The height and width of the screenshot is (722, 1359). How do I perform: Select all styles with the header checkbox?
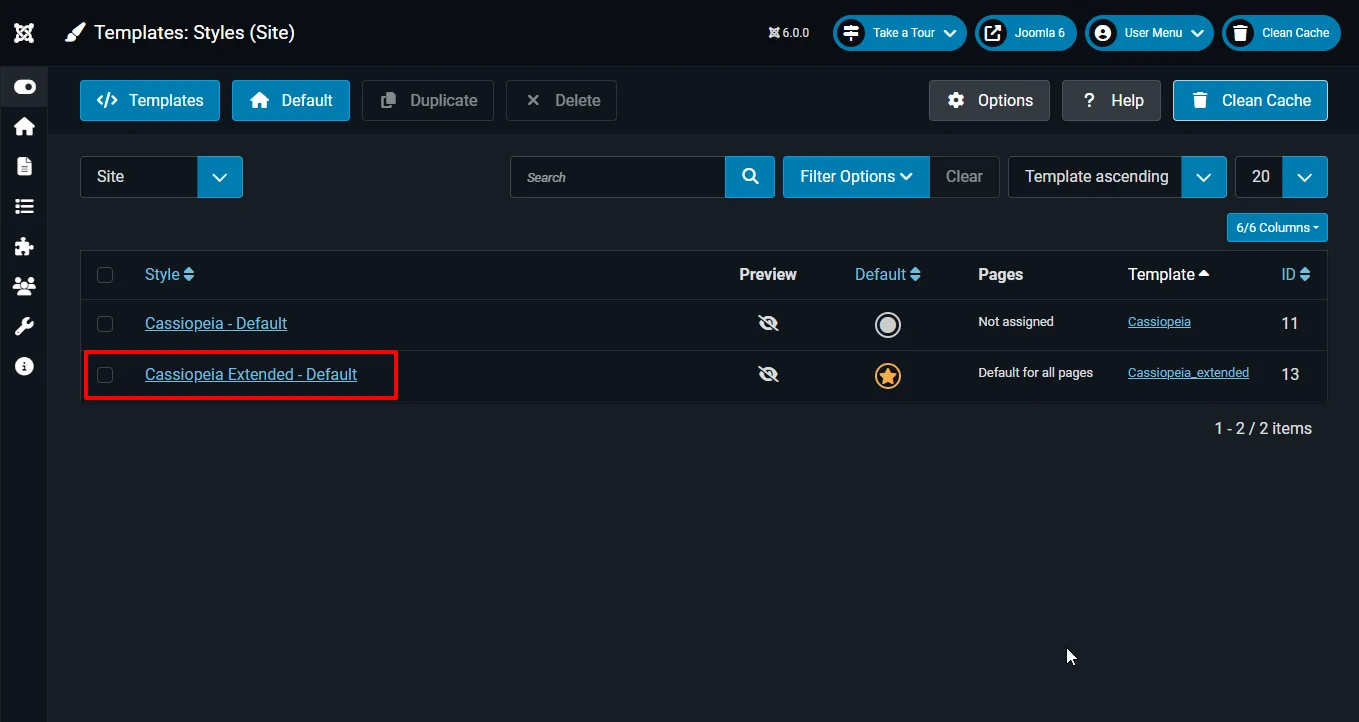(x=105, y=274)
